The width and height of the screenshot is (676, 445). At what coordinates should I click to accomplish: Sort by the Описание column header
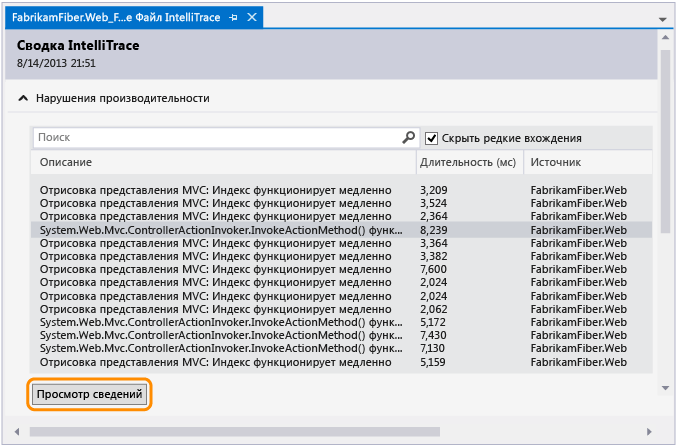pos(223,162)
